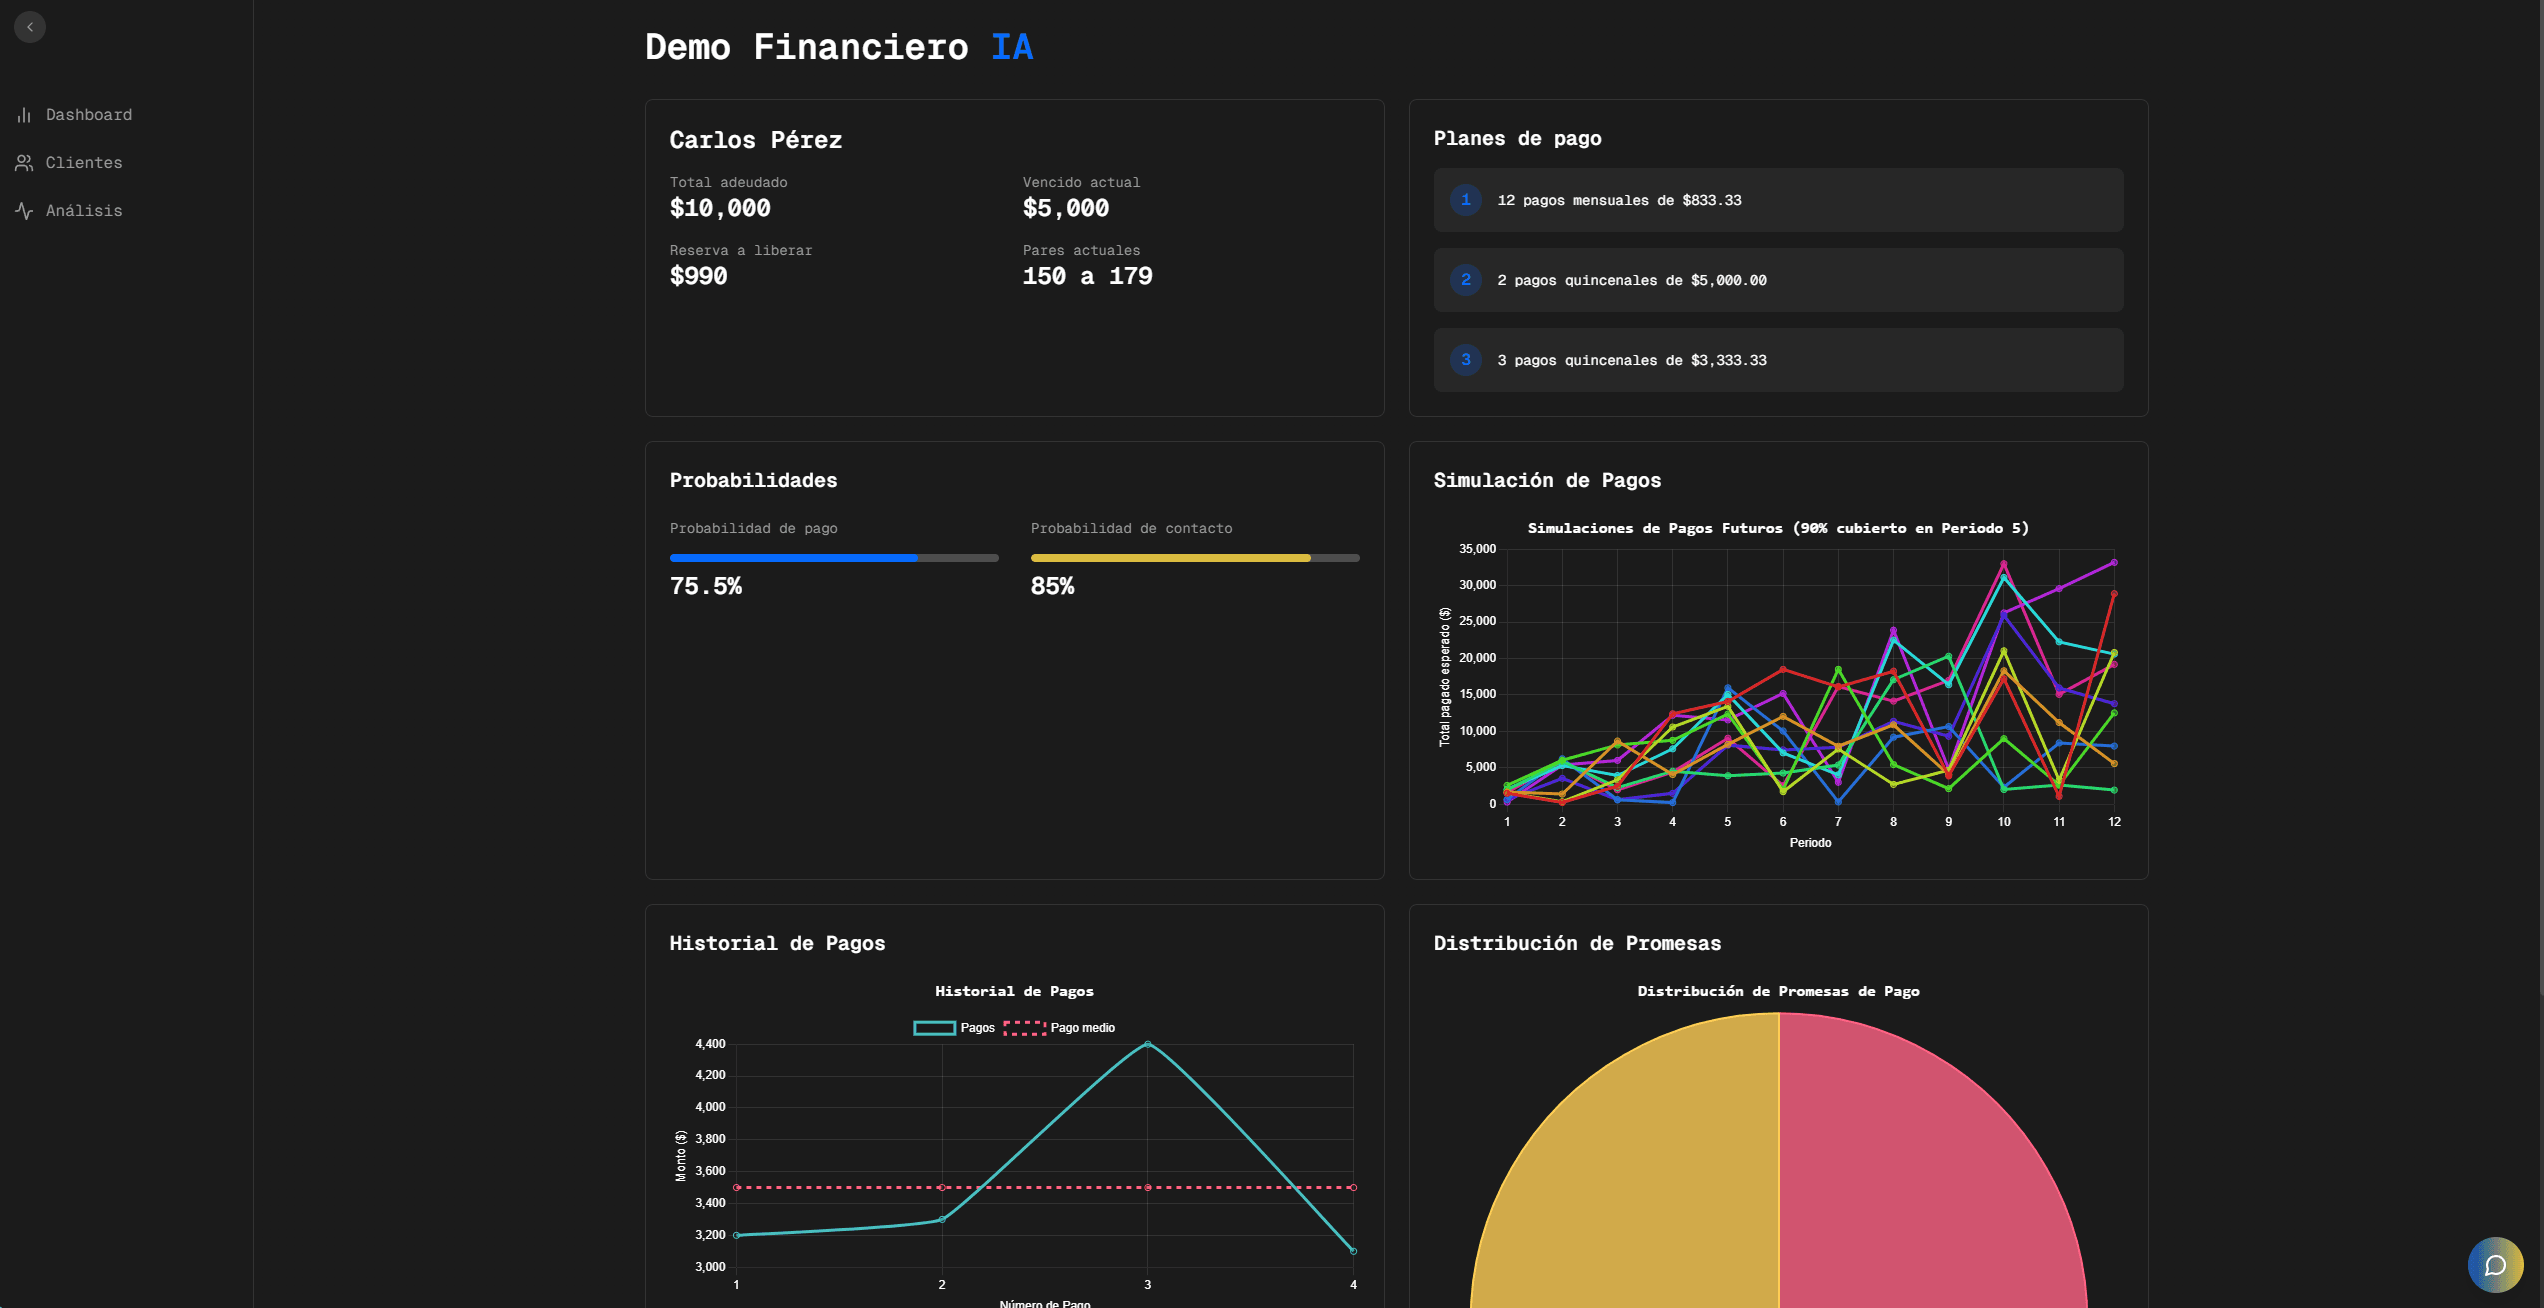This screenshot has width=2544, height=1308.
Task: Toggle the Pagos legend in Historial chart
Action: click(954, 1028)
